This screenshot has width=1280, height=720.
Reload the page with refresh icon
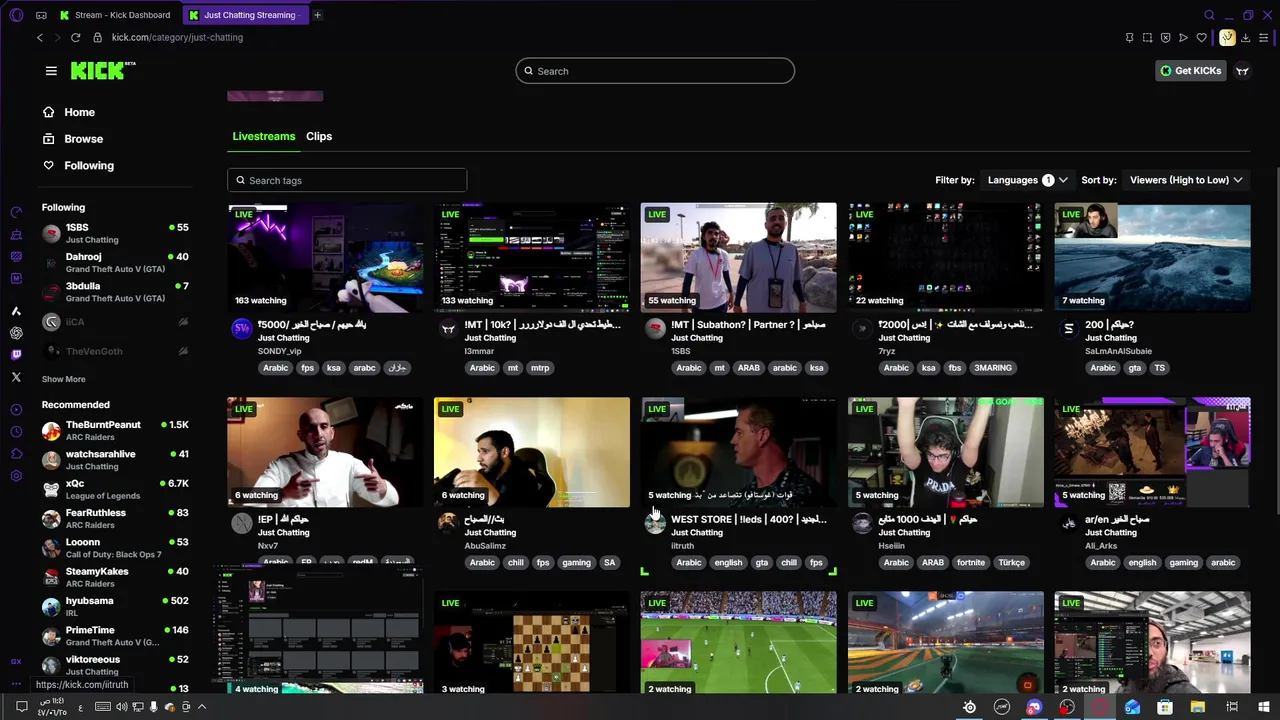pyautogui.click(x=75, y=37)
